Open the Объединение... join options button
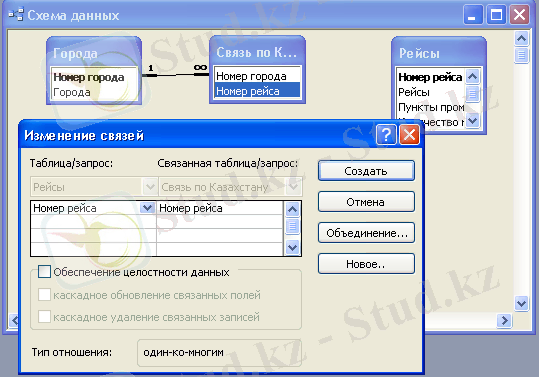 pos(366,233)
